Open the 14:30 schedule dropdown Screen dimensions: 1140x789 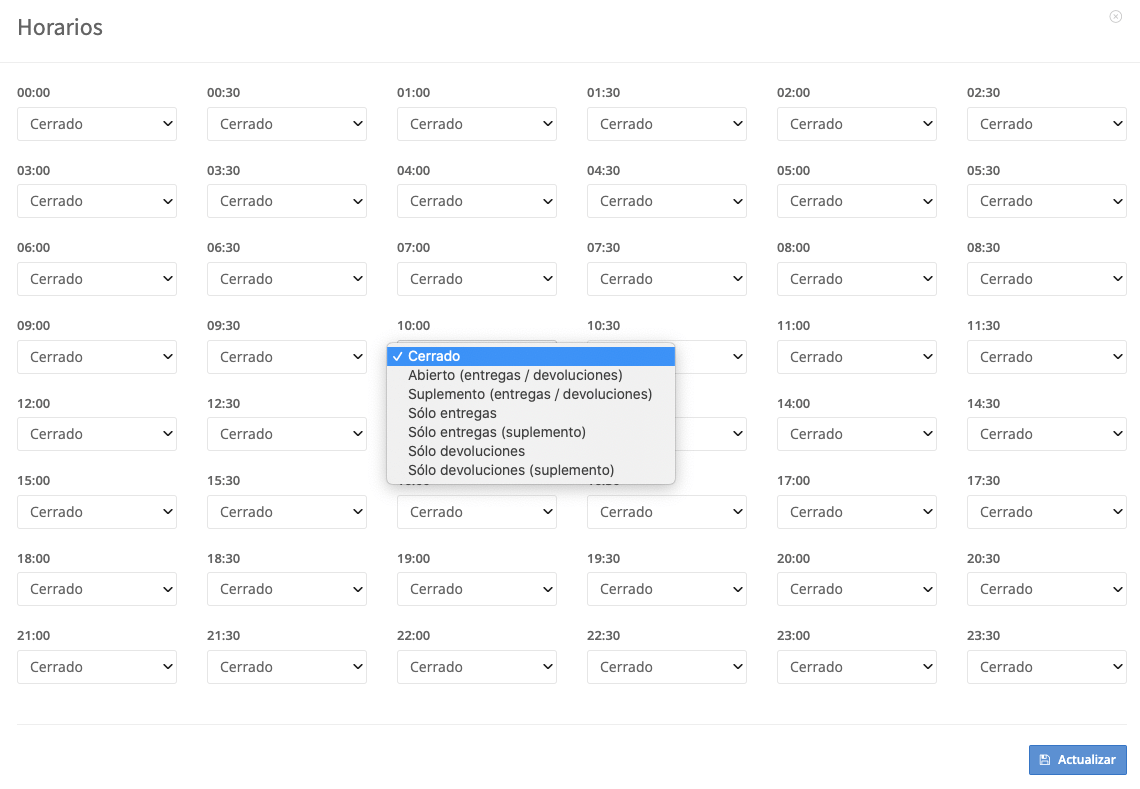pyautogui.click(x=1047, y=434)
